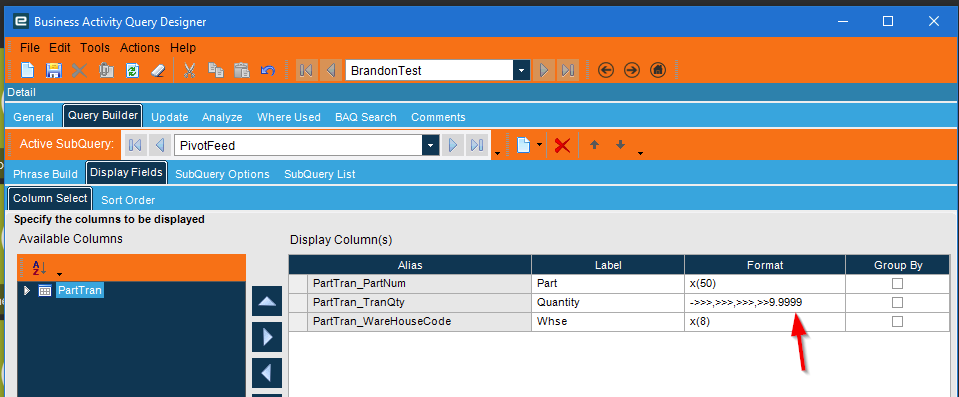Open the Phrase Build tab
This screenshot has height=397, width=959.
(x=45, y=174)
